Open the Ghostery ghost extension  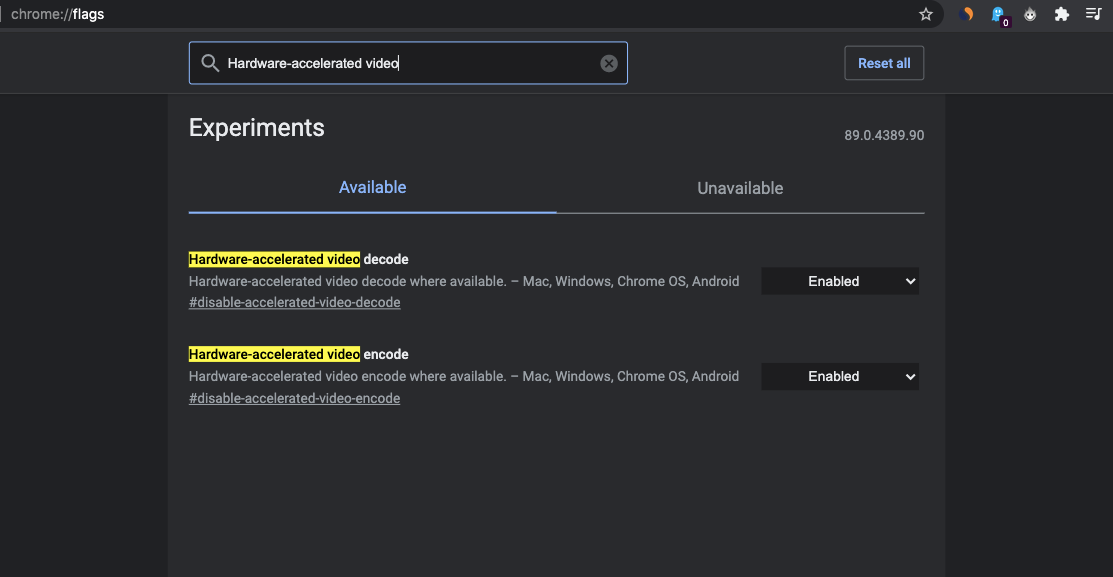pos(998,14)
